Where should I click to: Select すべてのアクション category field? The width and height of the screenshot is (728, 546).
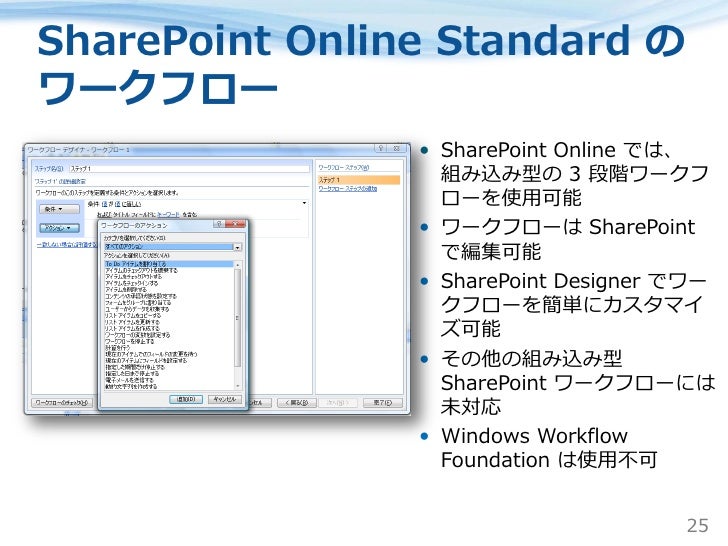[169, 247]
